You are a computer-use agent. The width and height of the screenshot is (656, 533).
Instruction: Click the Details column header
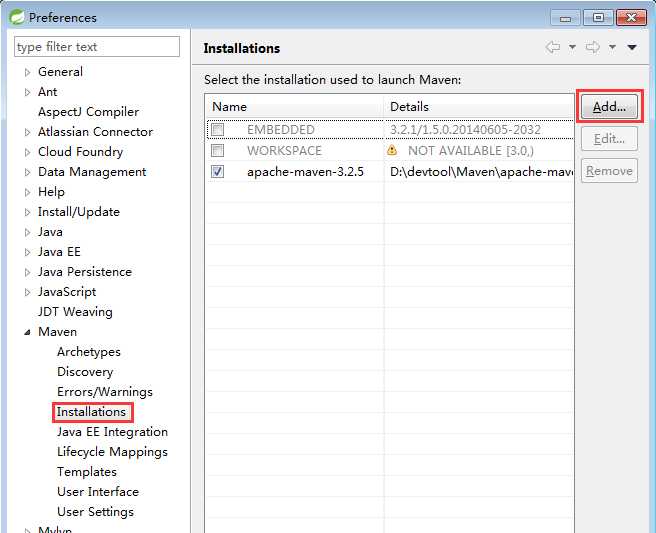(479, 107)
